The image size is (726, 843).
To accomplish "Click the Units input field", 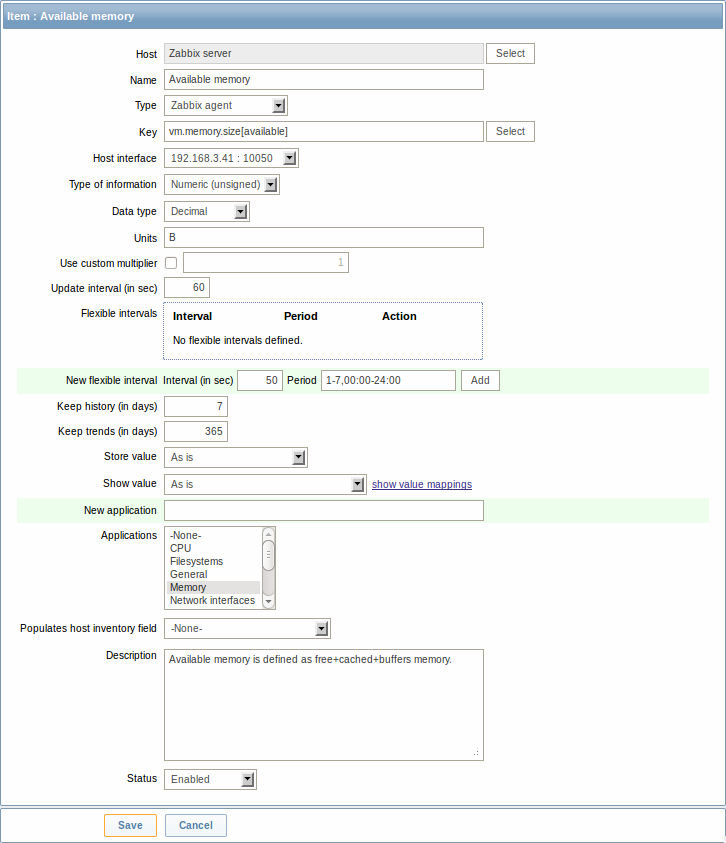I will tap(323, 238).
